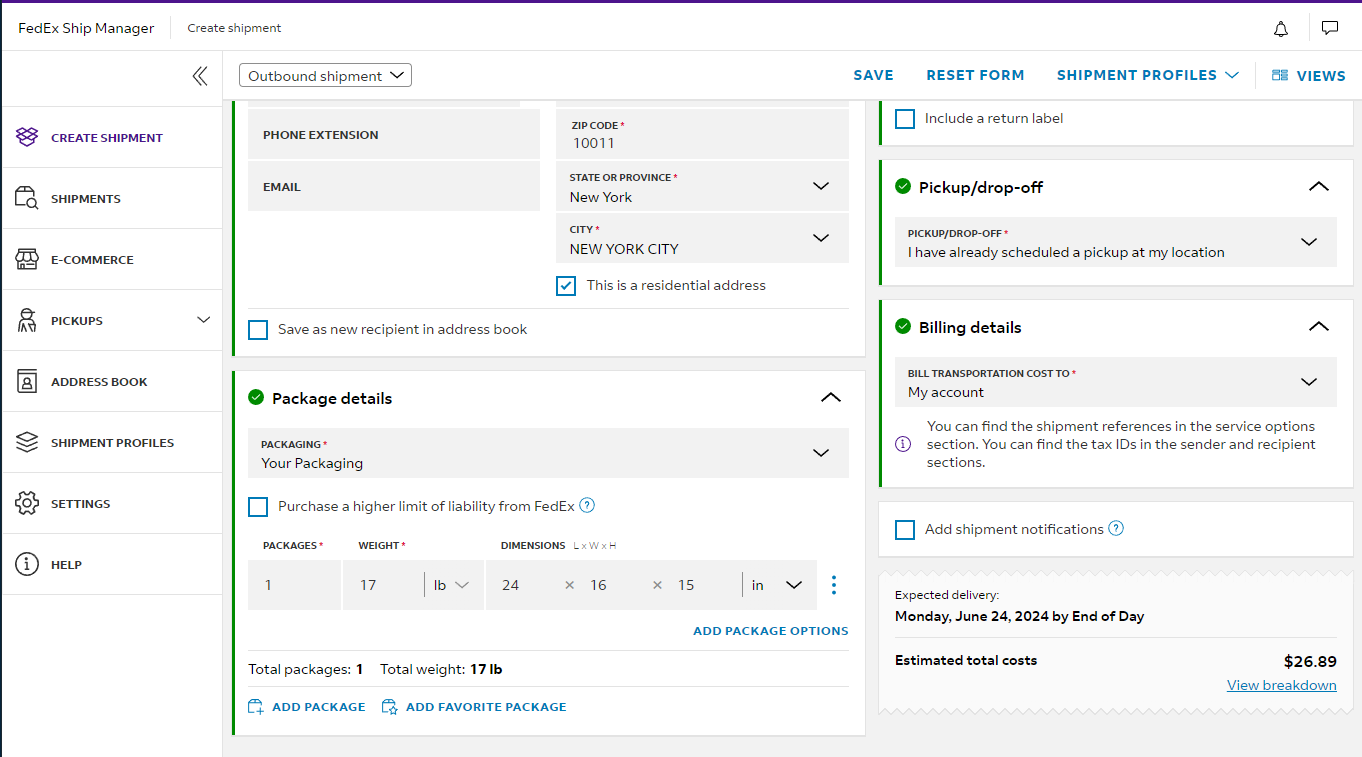Screen dimensions: 1362x757
Task: Click help icon beside liability option
Action: coord(587,505)
